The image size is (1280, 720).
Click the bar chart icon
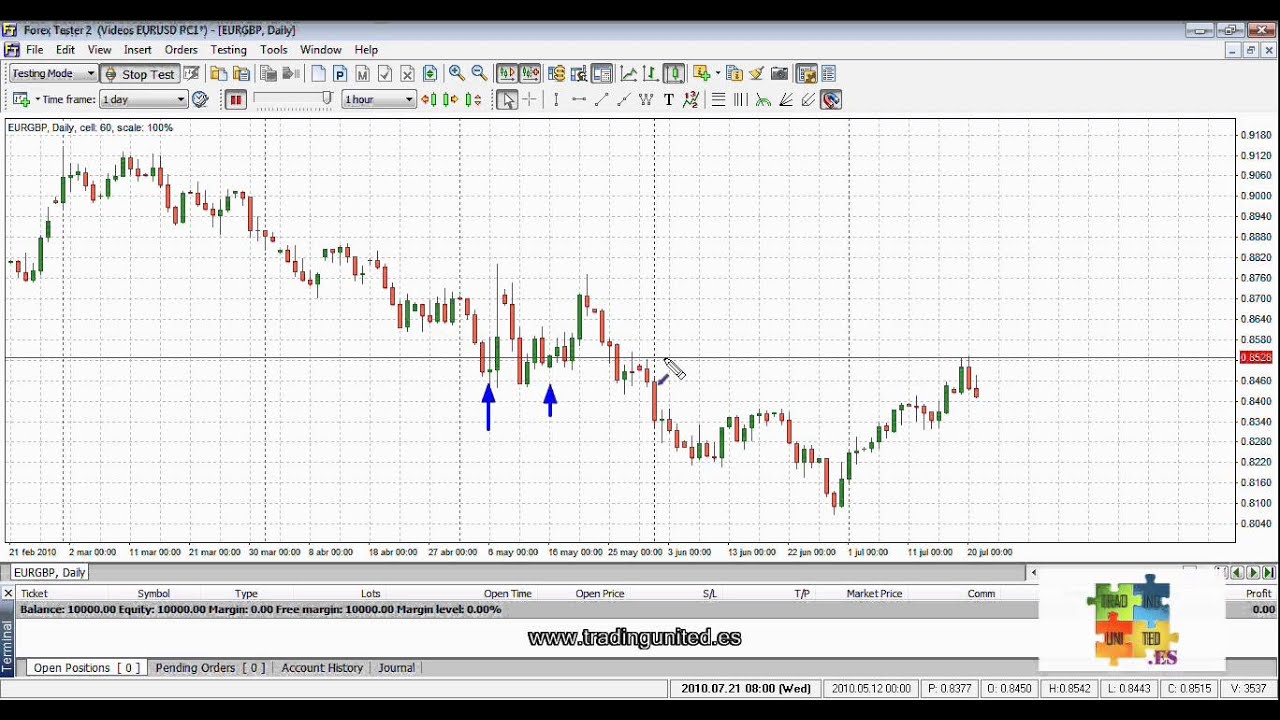coord(650,73)
